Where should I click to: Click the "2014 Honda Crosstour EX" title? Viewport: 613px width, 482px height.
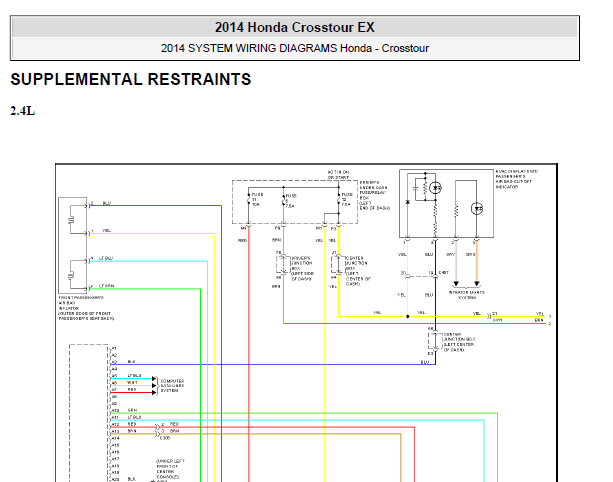295,27
